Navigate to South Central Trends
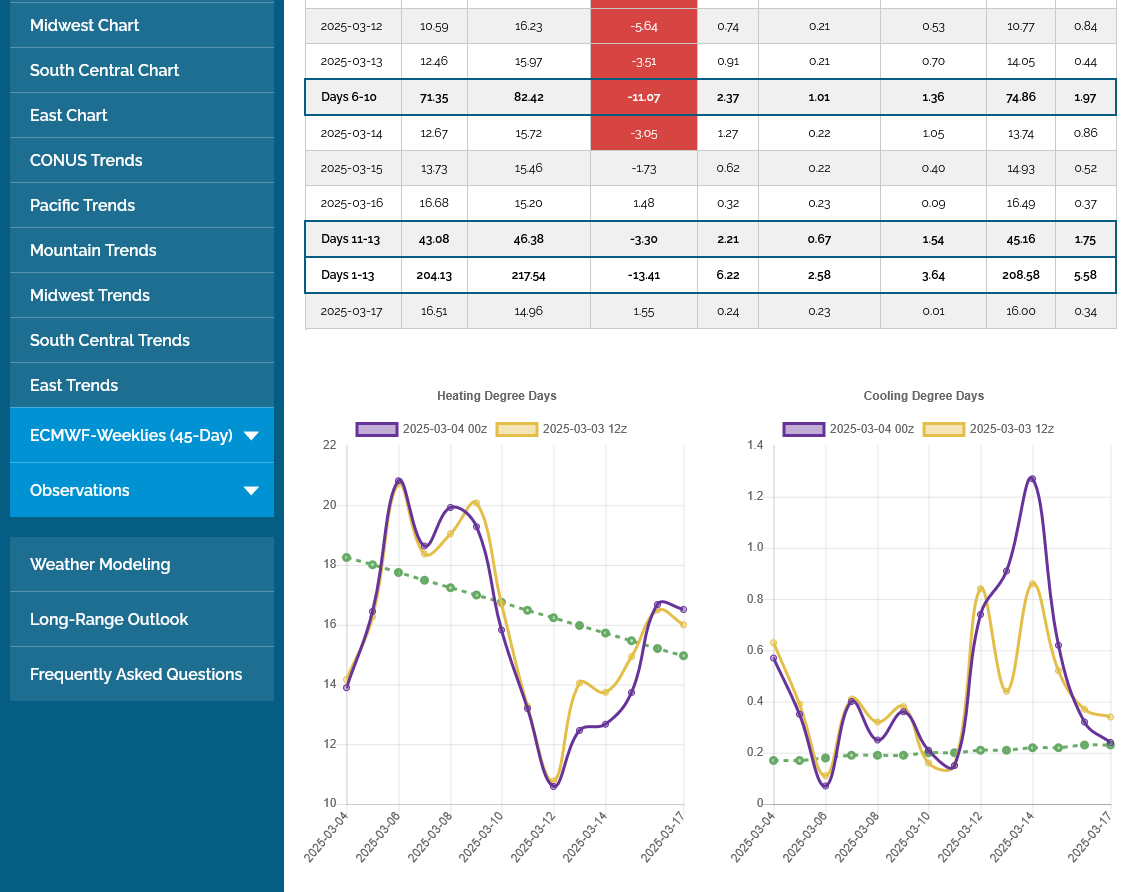The image size is (1137, 892). [x=110, y=340]
